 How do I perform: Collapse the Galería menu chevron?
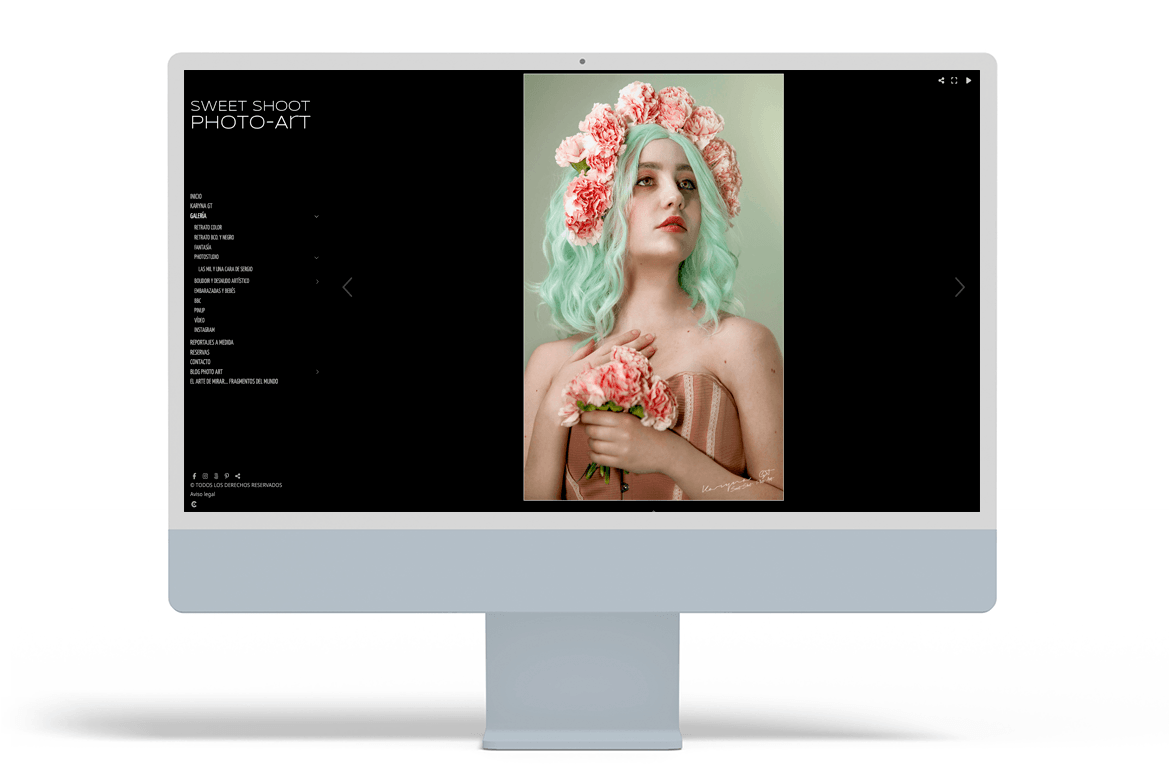point(317,216)
